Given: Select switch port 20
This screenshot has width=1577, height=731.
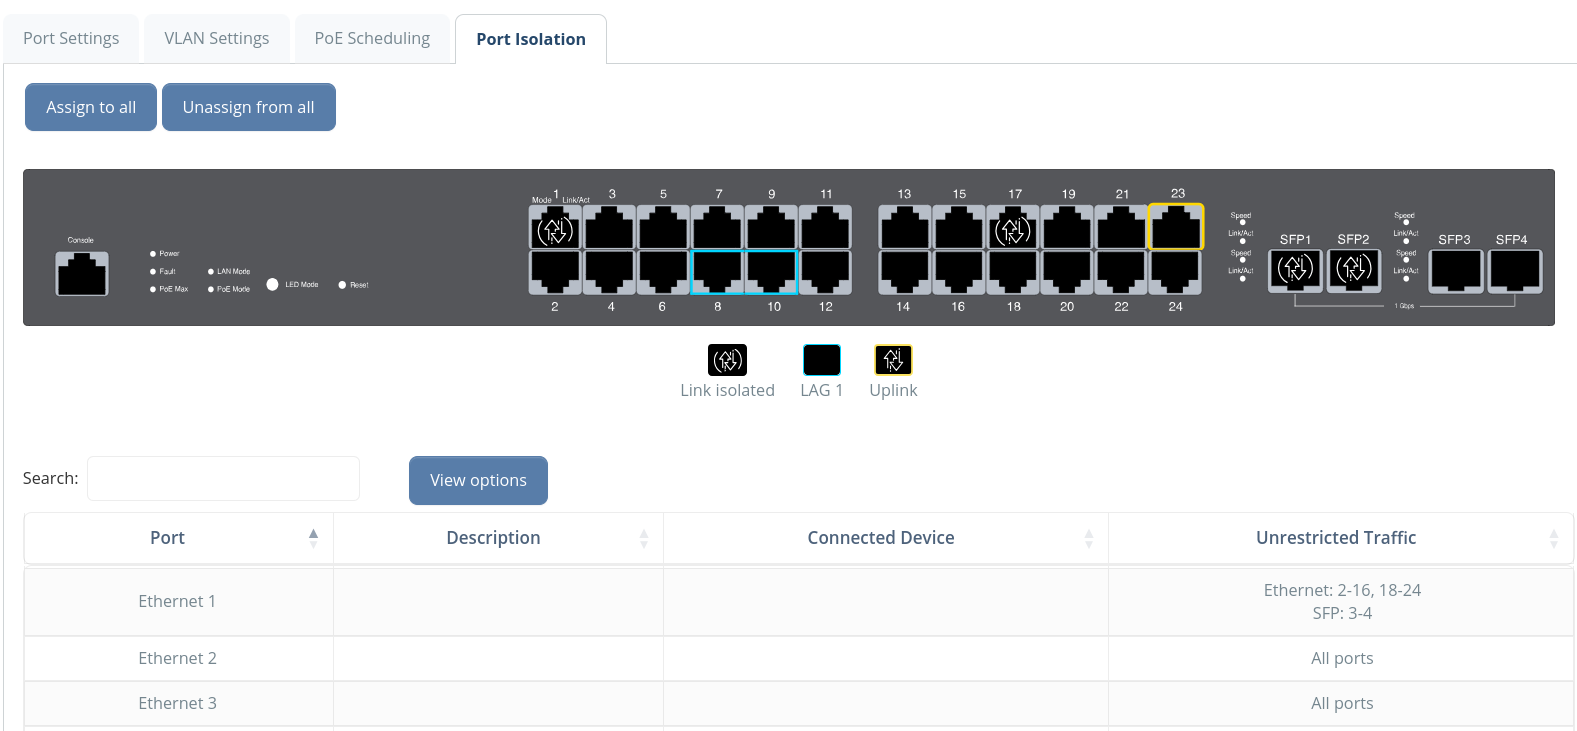Looking at the screenshot, I should click(1067, 272).
